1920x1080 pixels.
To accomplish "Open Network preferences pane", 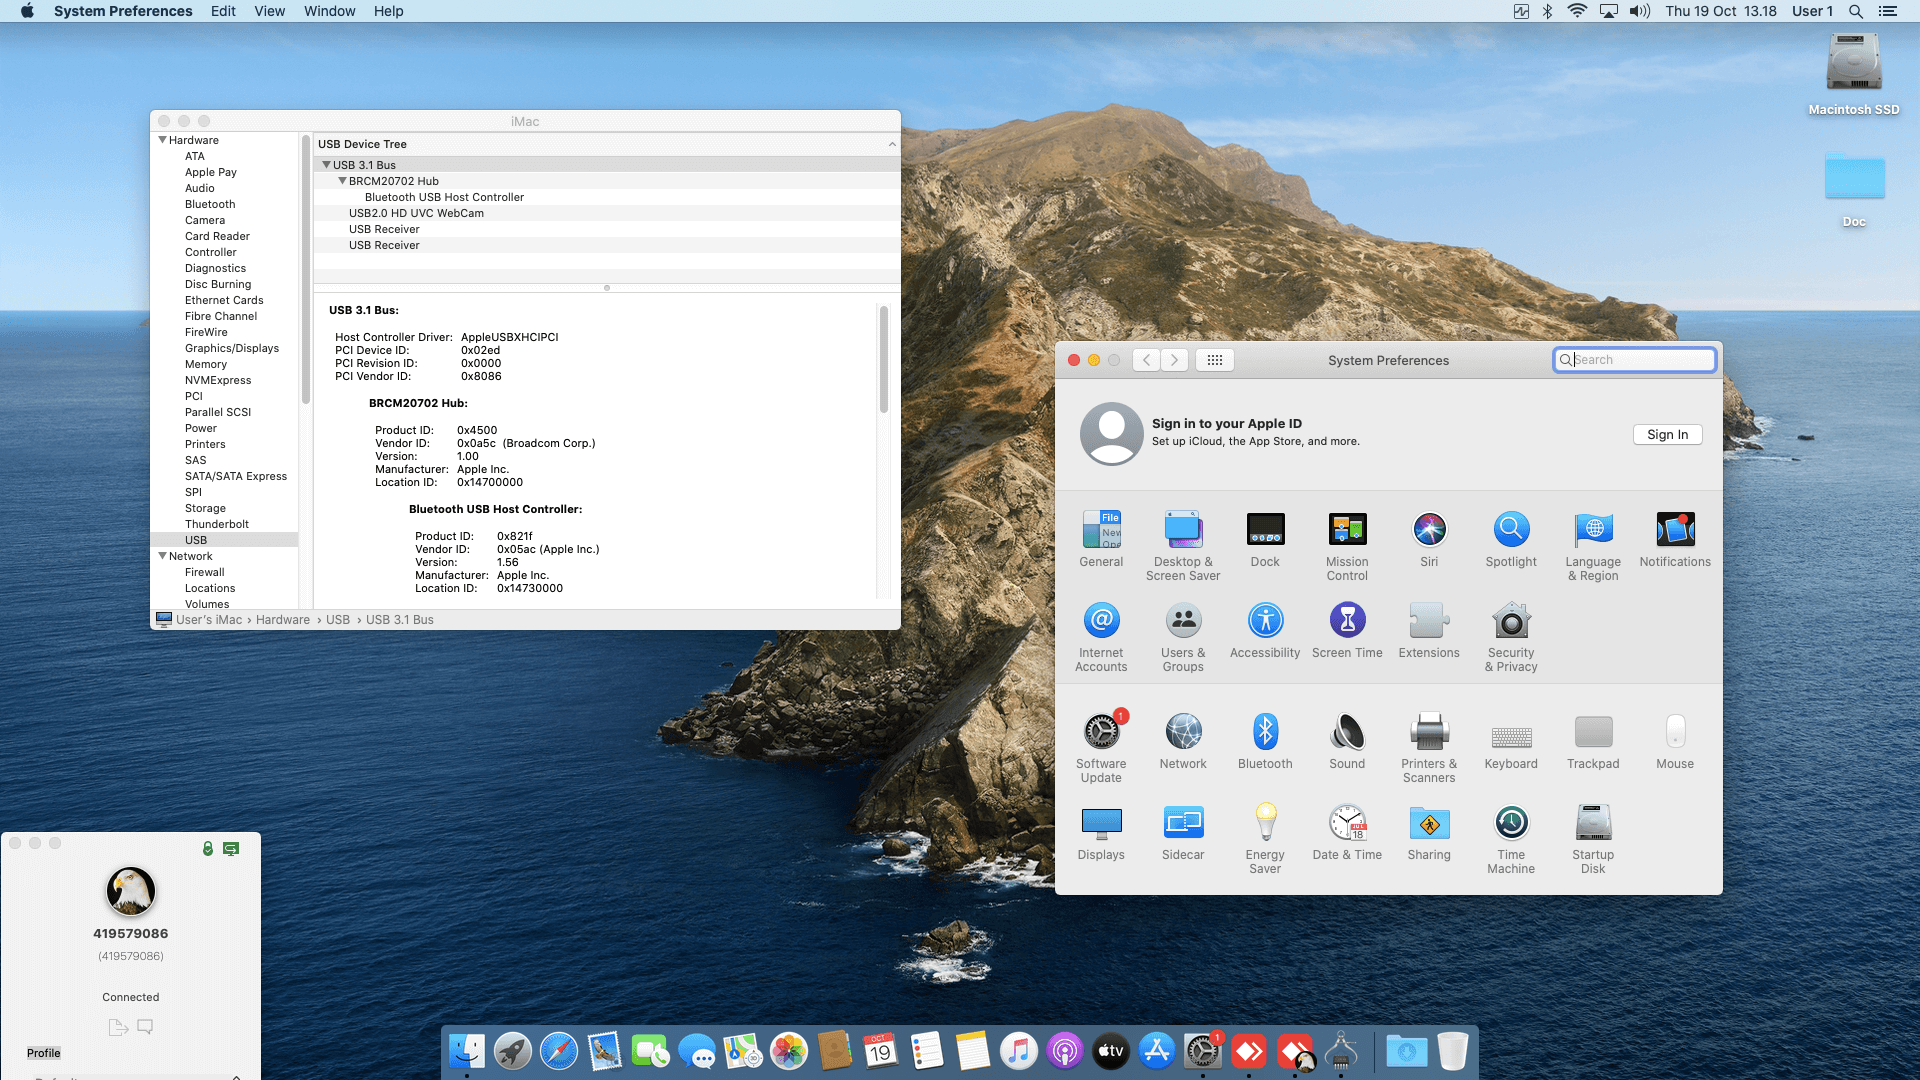I will (x=1183, y=741).
